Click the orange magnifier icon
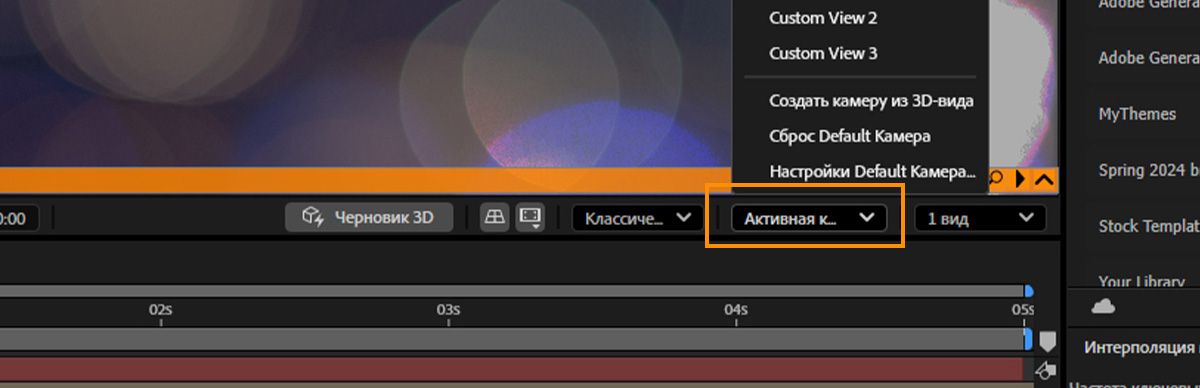The width and height of the screenshot is (1200, 388). click(997, 179)
